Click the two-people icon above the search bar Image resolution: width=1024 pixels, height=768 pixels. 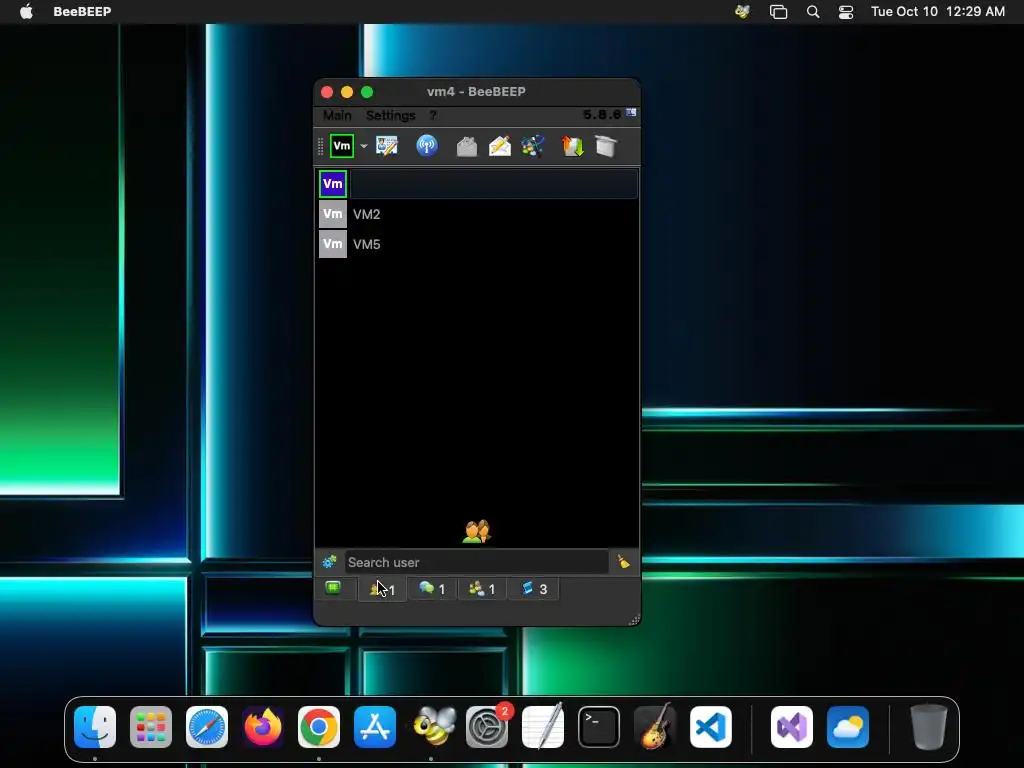point(477,532)
